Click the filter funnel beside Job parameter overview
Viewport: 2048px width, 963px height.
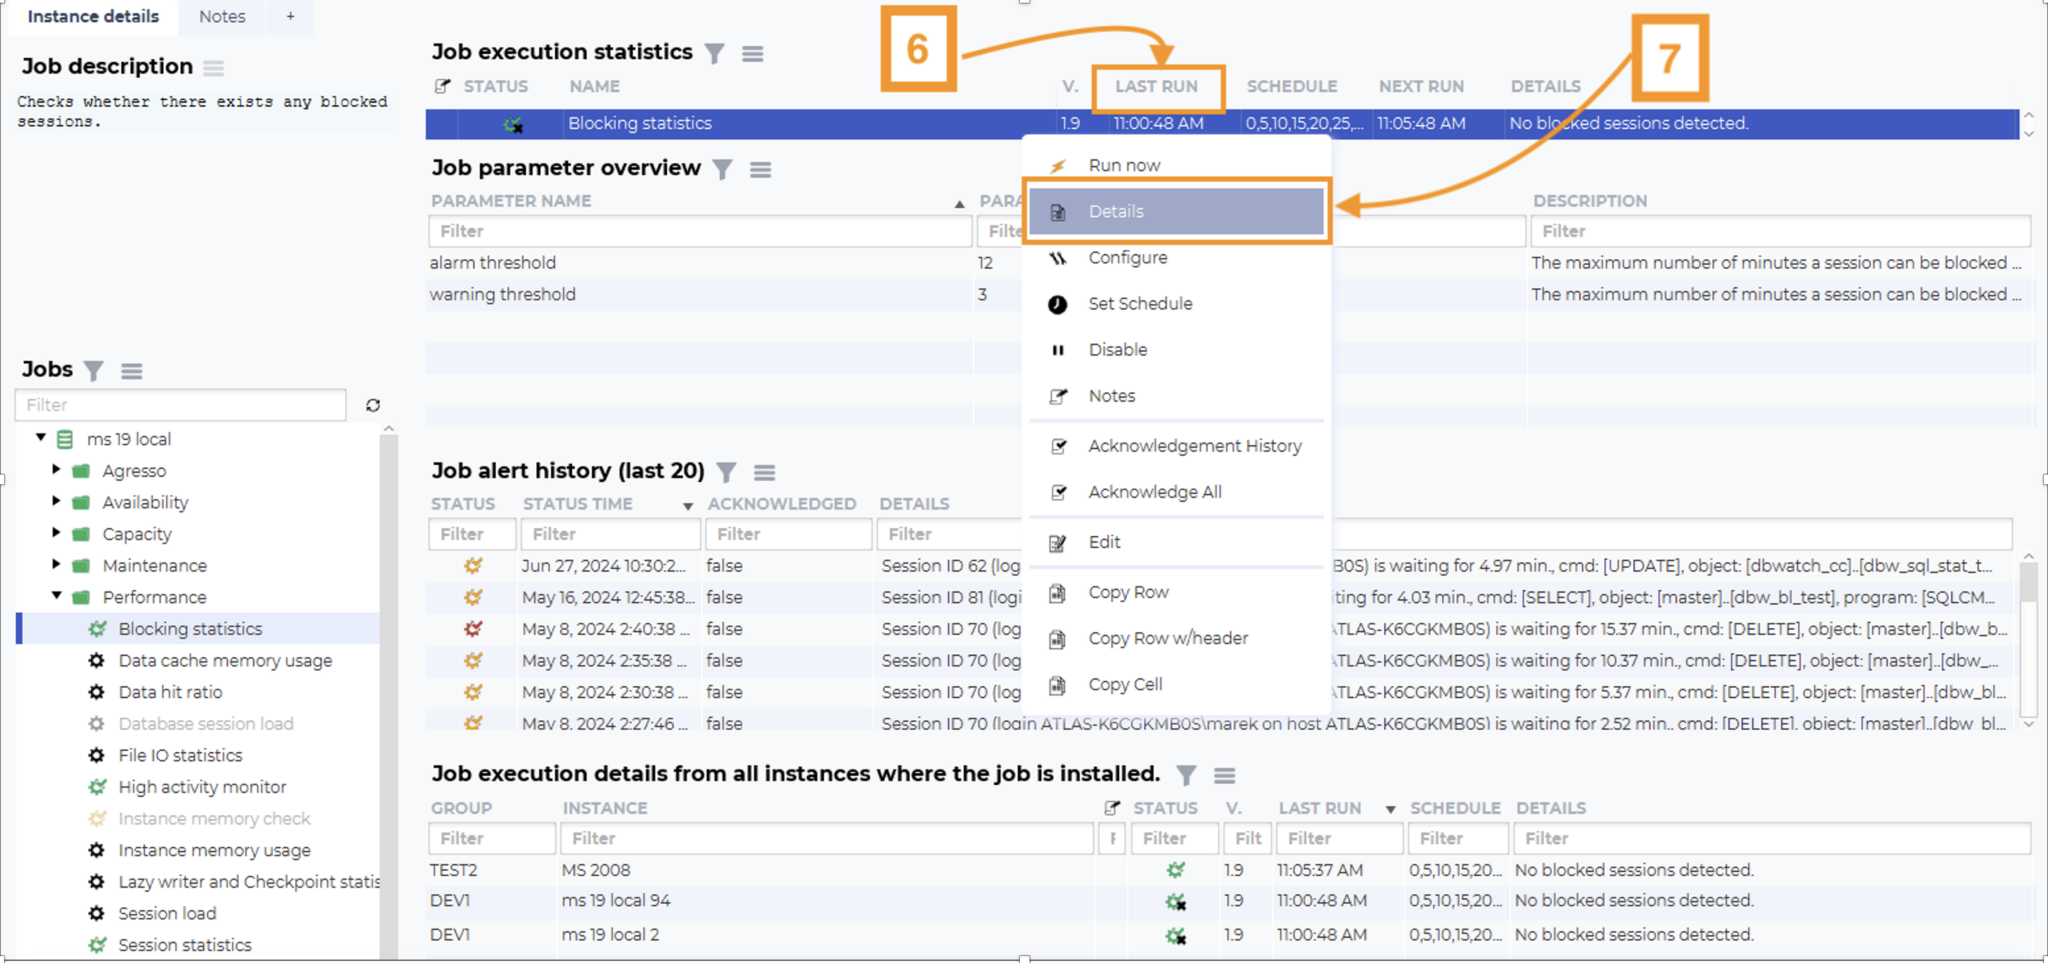pyautogui.click(x=722, y=169)
